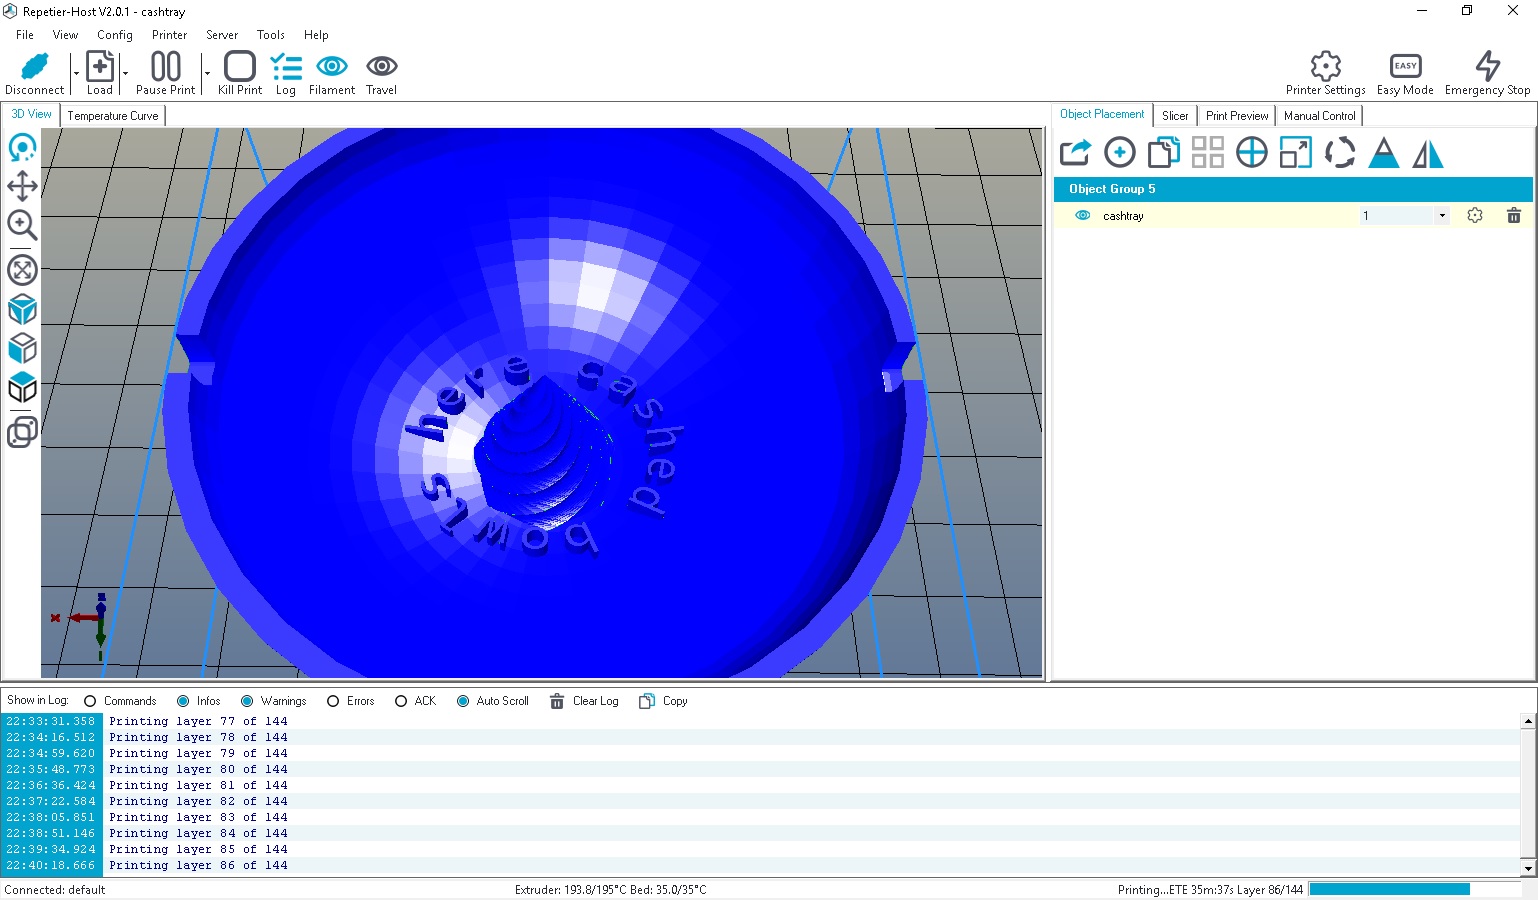
Task: Open the Load button dropdown arrow
Action: [125, 73]
